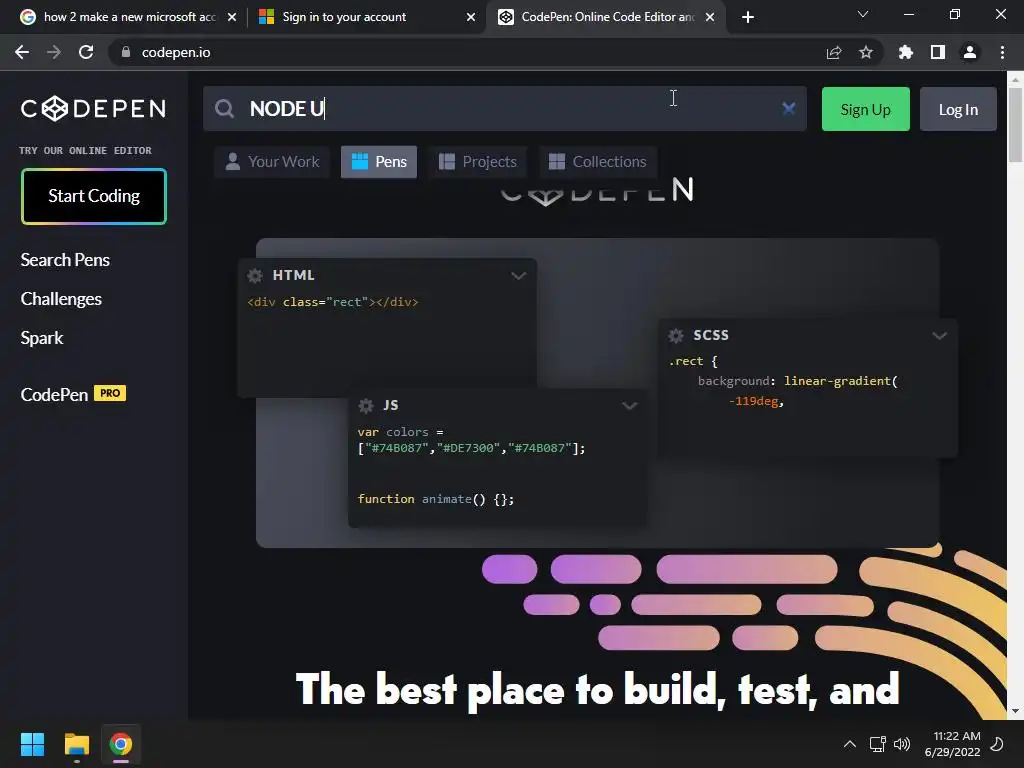Open the tab search dropdown arrow
Viewport: 1024px width, 768px height.
pyautogui.click(x=863, y=14)
